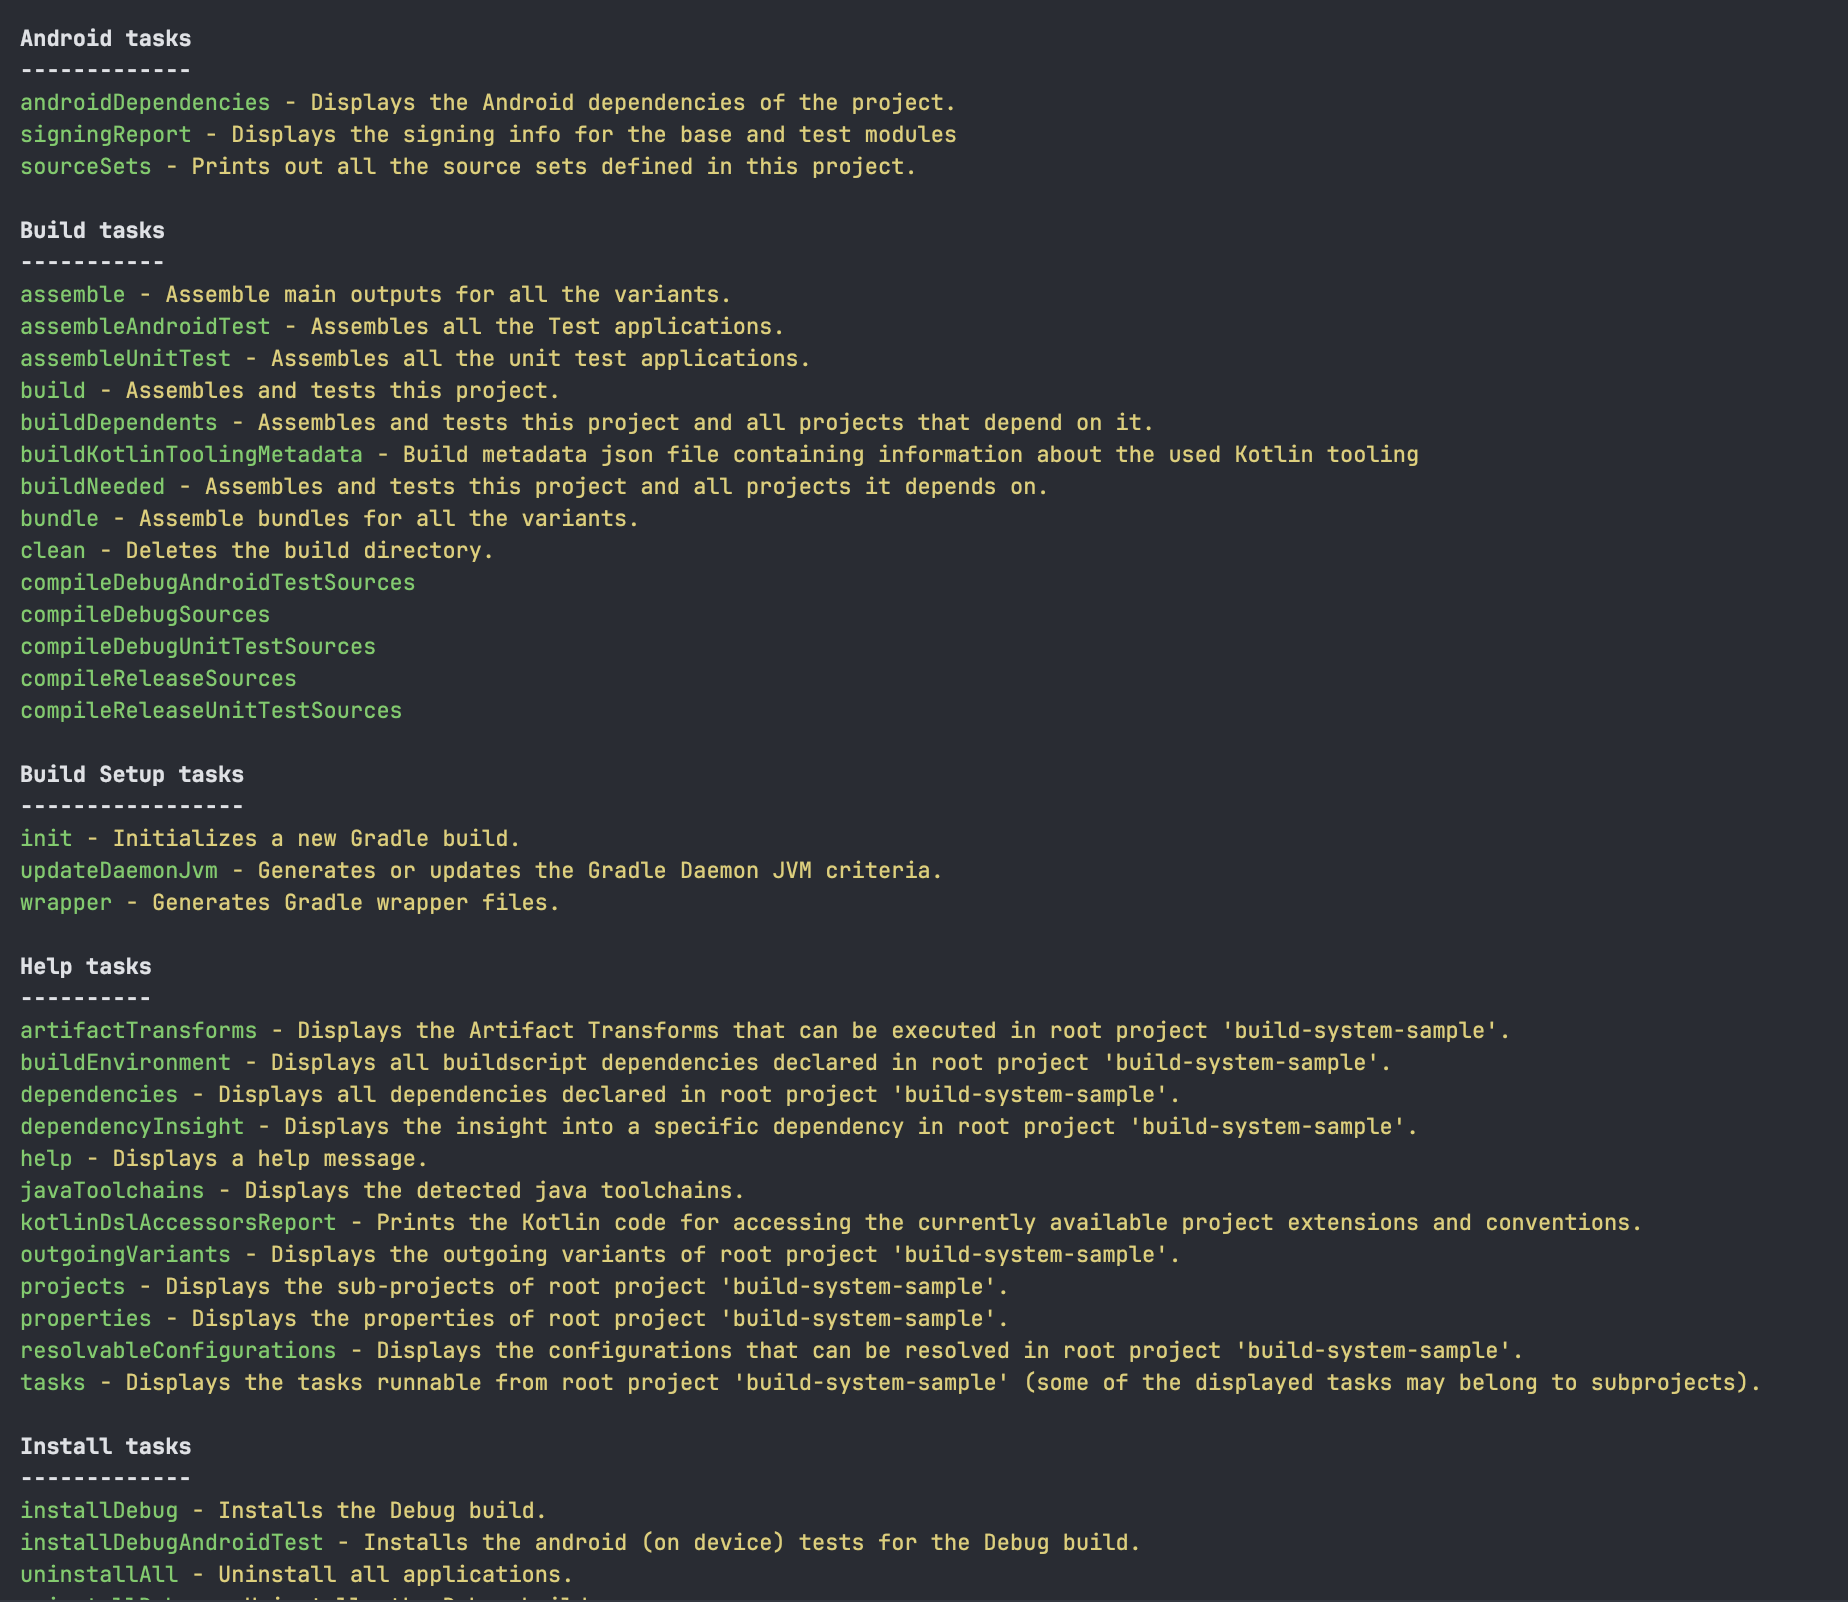1848x1602 pixels.
Task: Click the Help tasks section heading
Action: point(86,967)
